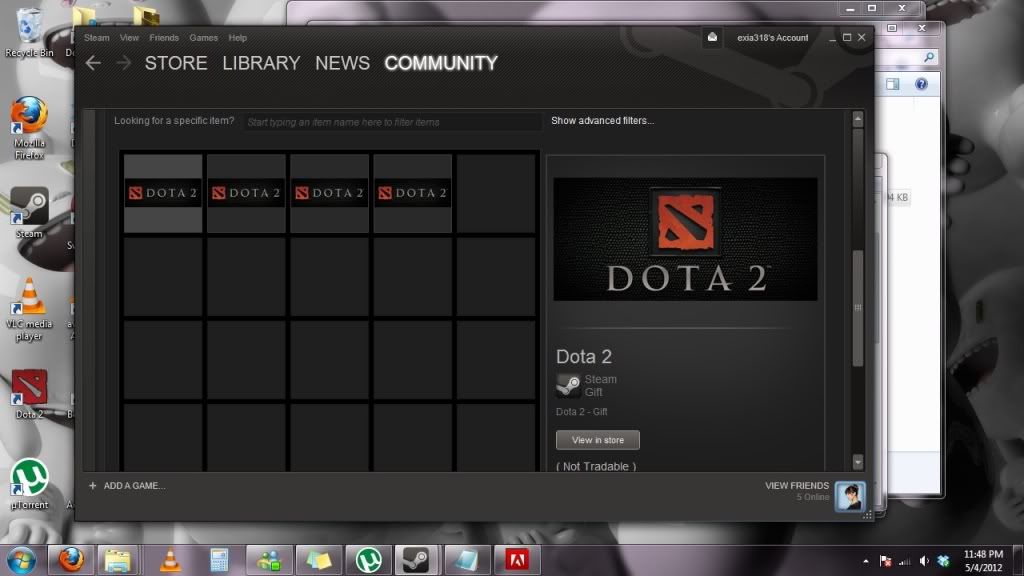
Task: Click the Action Center flag tray icon
Action: click(886, 561)
